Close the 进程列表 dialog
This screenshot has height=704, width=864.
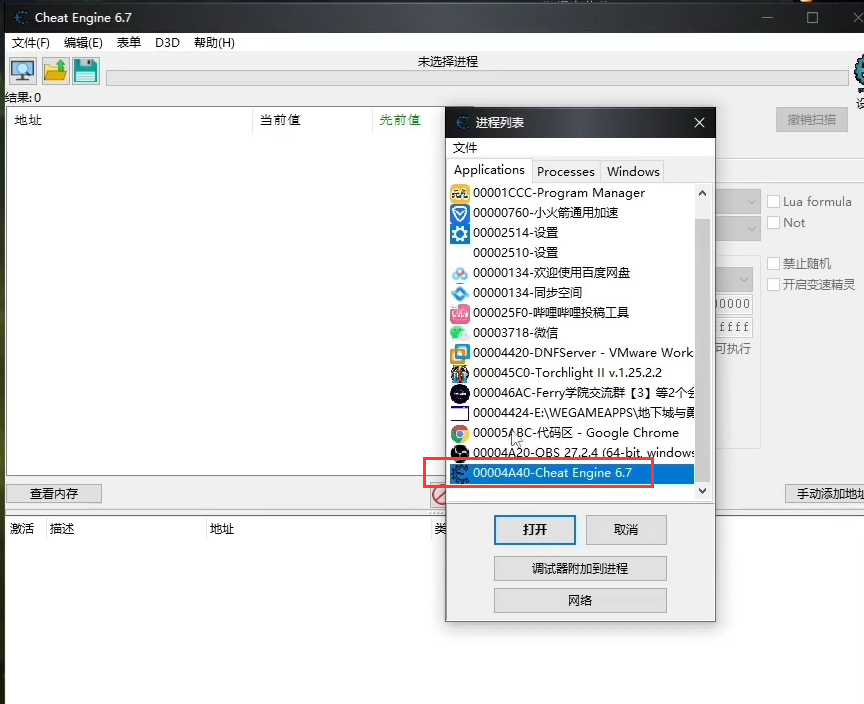tap(699, 122)
